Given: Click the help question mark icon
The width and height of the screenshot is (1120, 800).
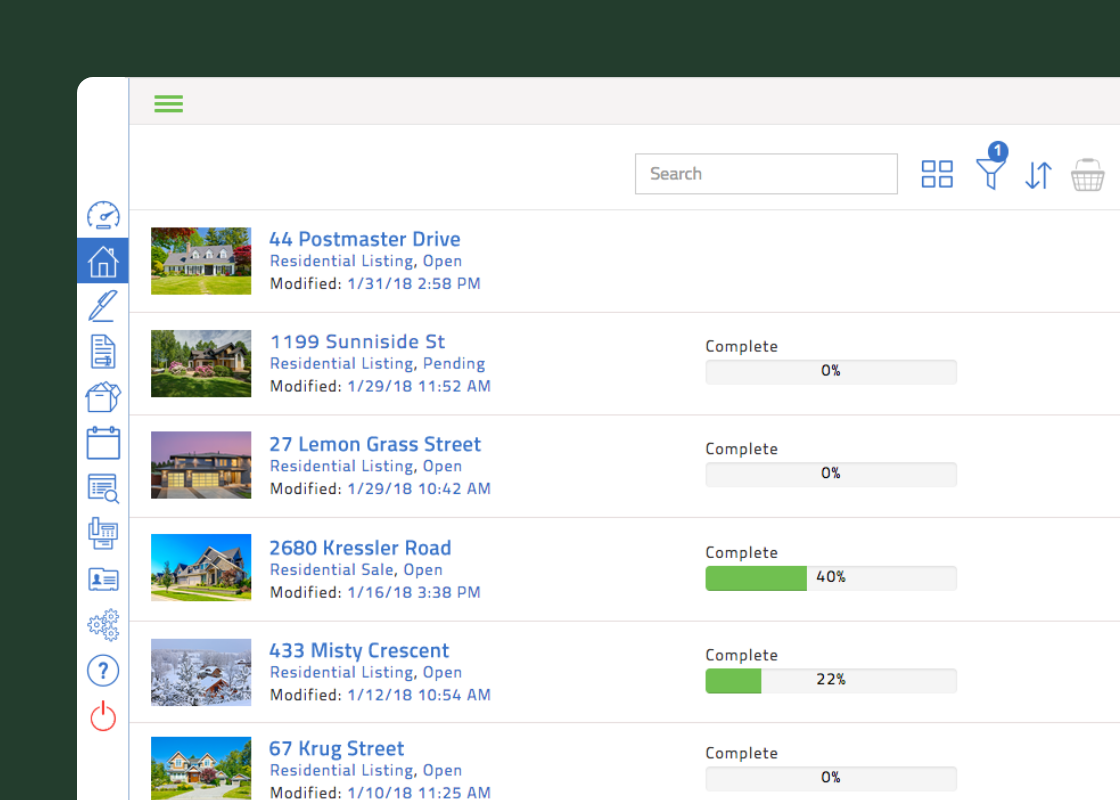Looking at the screenshot, I should (x=103, y=671).
